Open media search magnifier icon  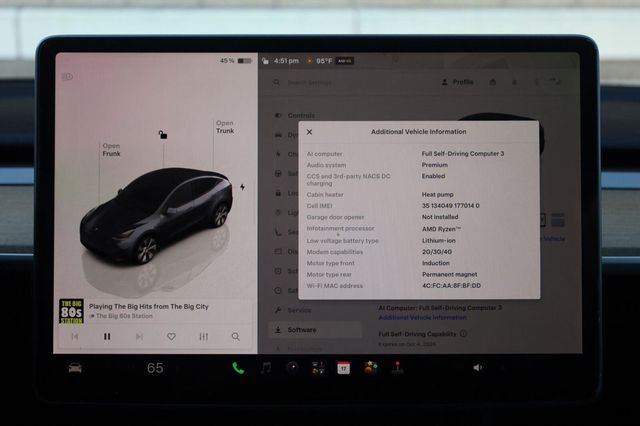click(x=236, y=337)
